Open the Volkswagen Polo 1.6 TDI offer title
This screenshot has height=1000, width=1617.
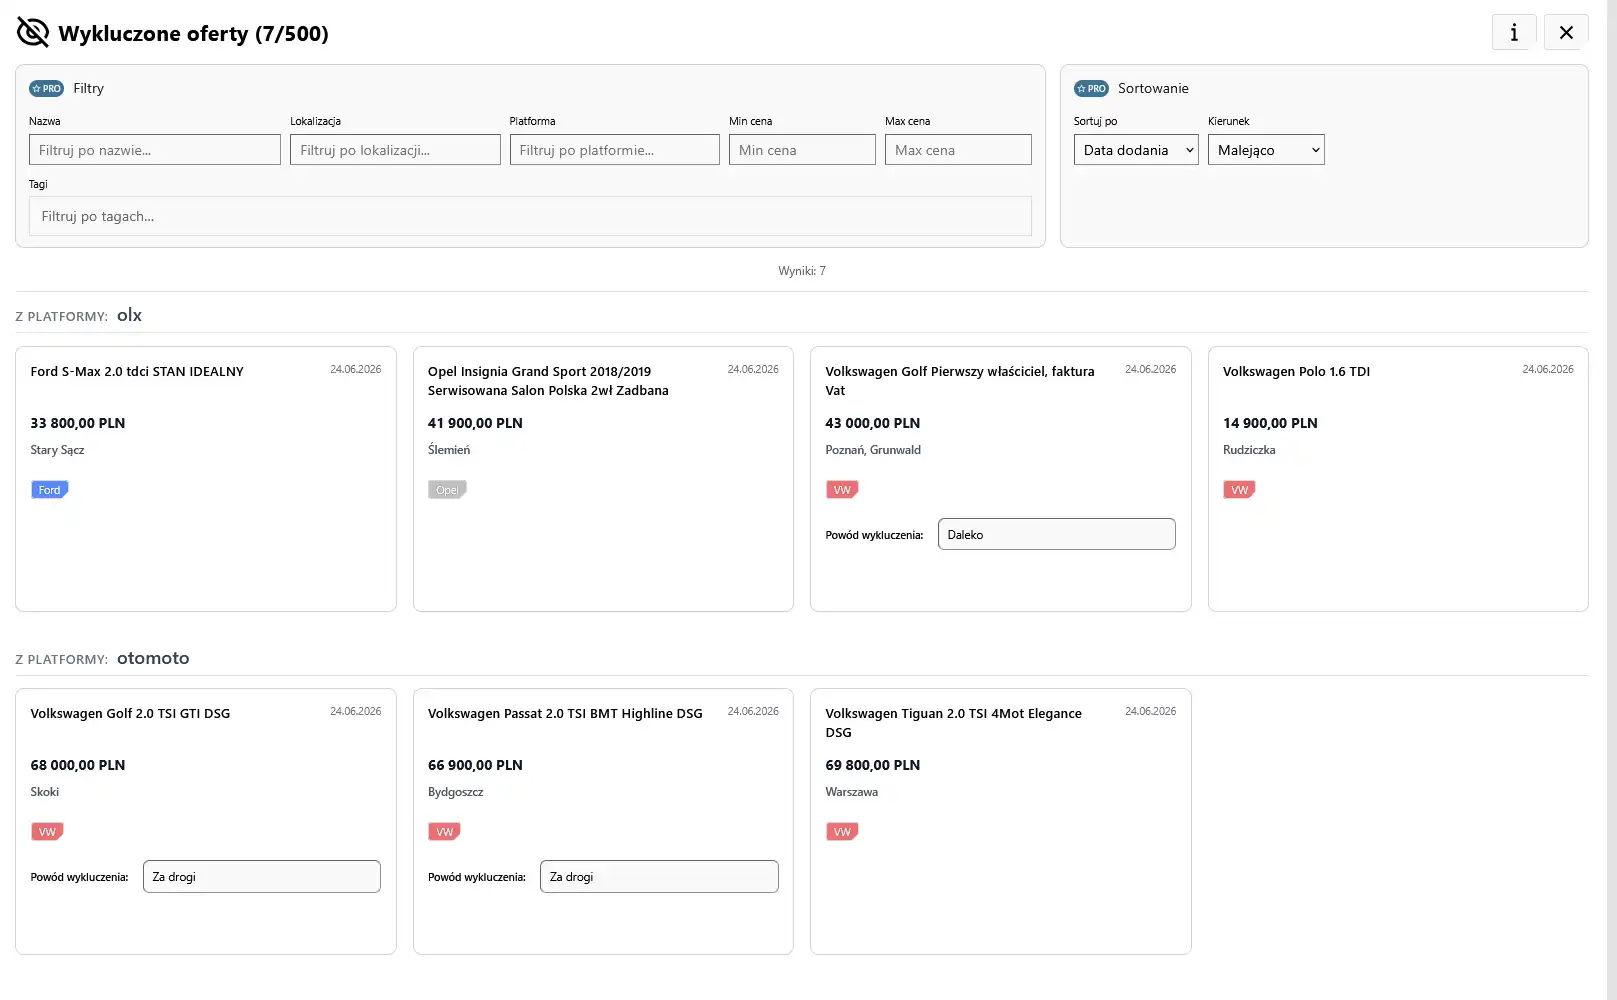[1296, 371]
